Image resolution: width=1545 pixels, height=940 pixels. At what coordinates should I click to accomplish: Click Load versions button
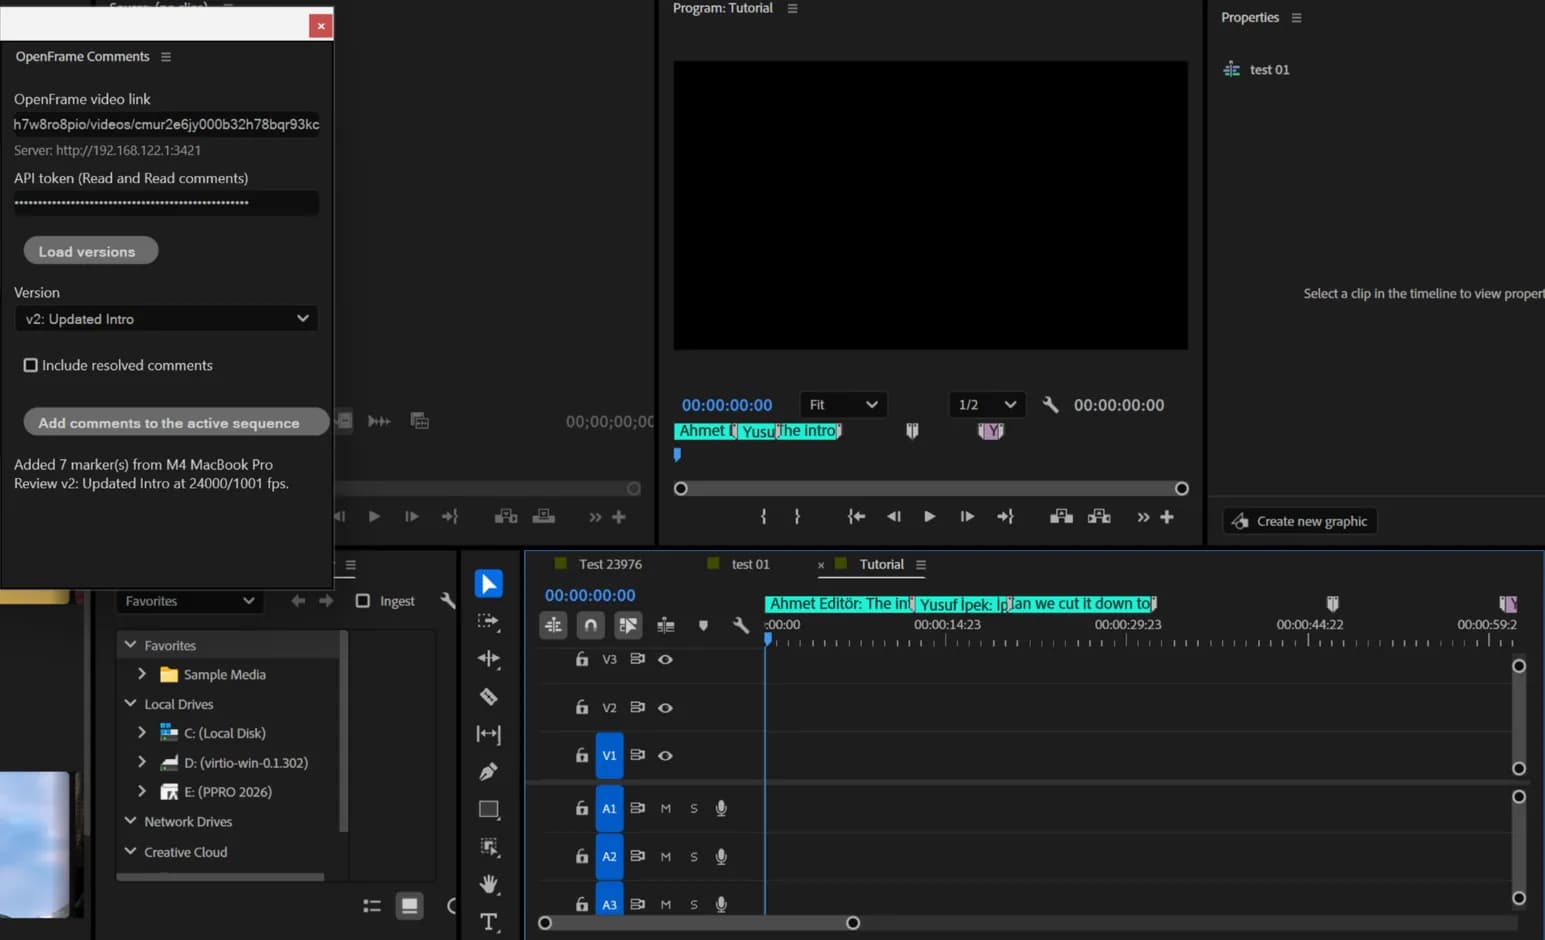point(91,251)
